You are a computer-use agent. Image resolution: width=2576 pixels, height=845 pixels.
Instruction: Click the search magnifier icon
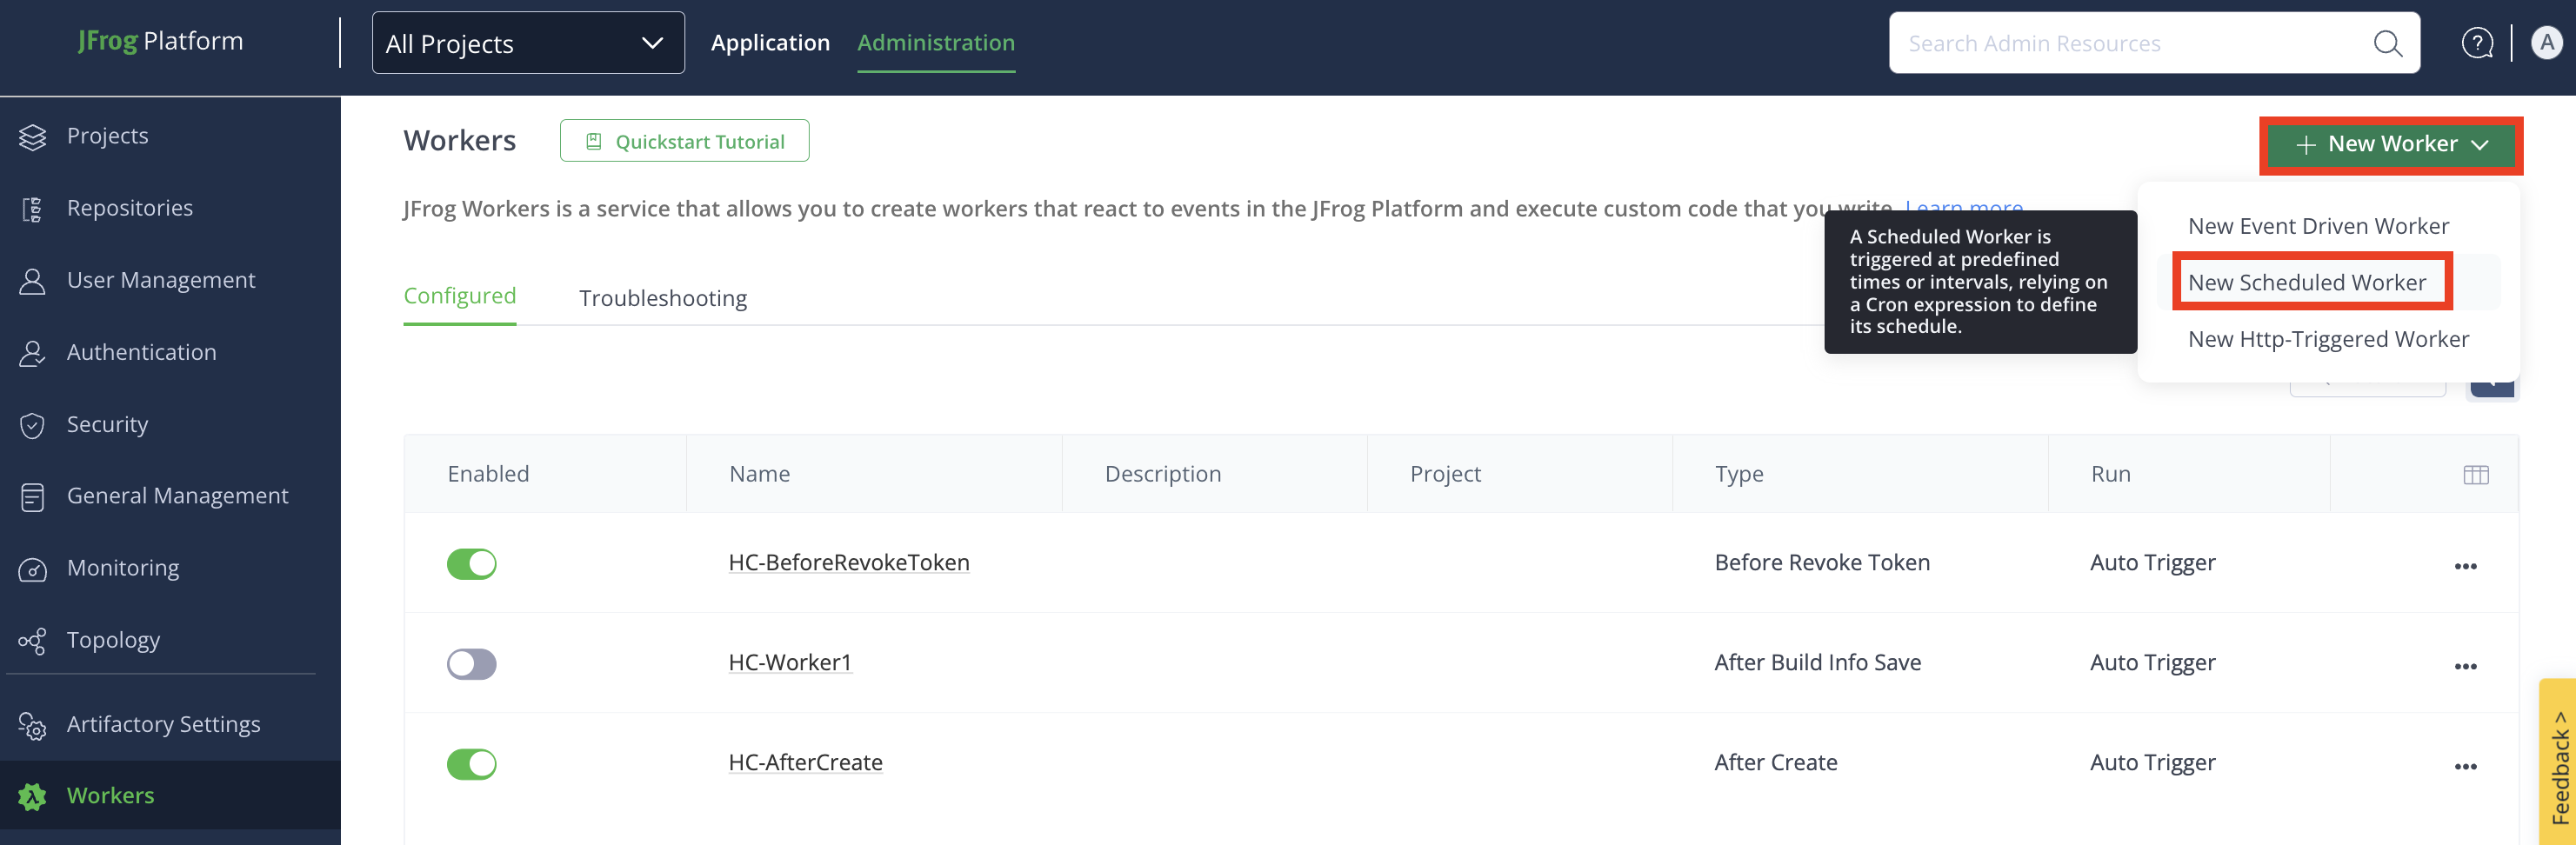coord(2387,44)
